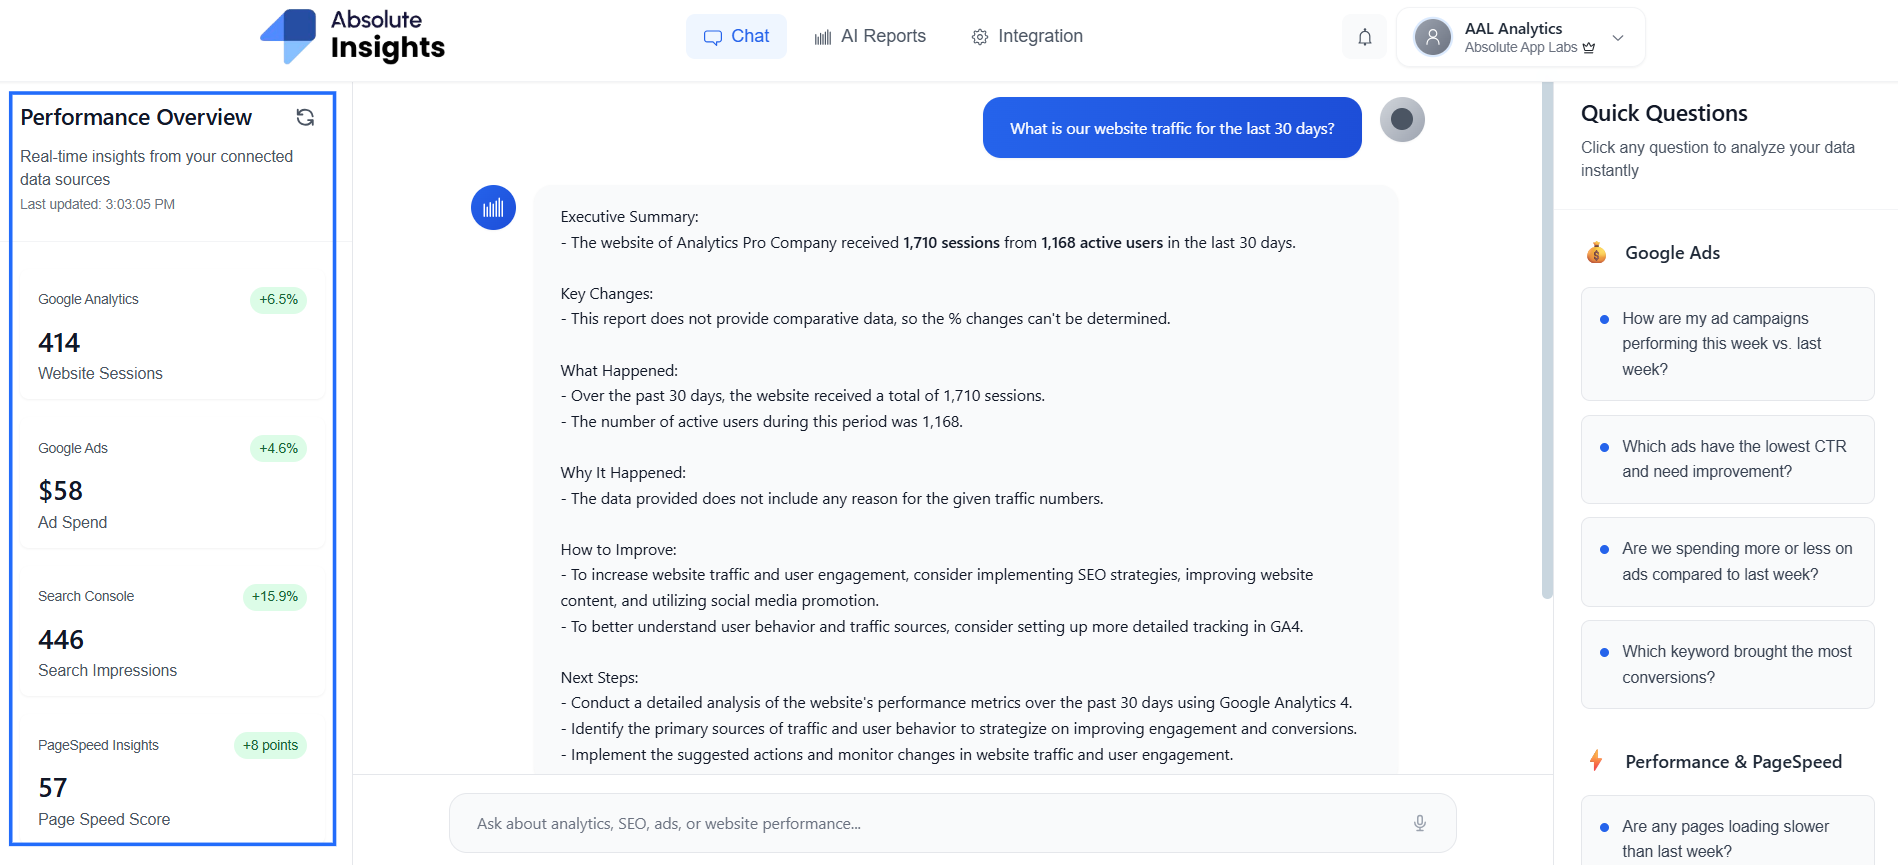This screenshot has height=865, width=1898.
Task: Ask how ad campaigns are performing this week
Action: (x=1727, y=344)
